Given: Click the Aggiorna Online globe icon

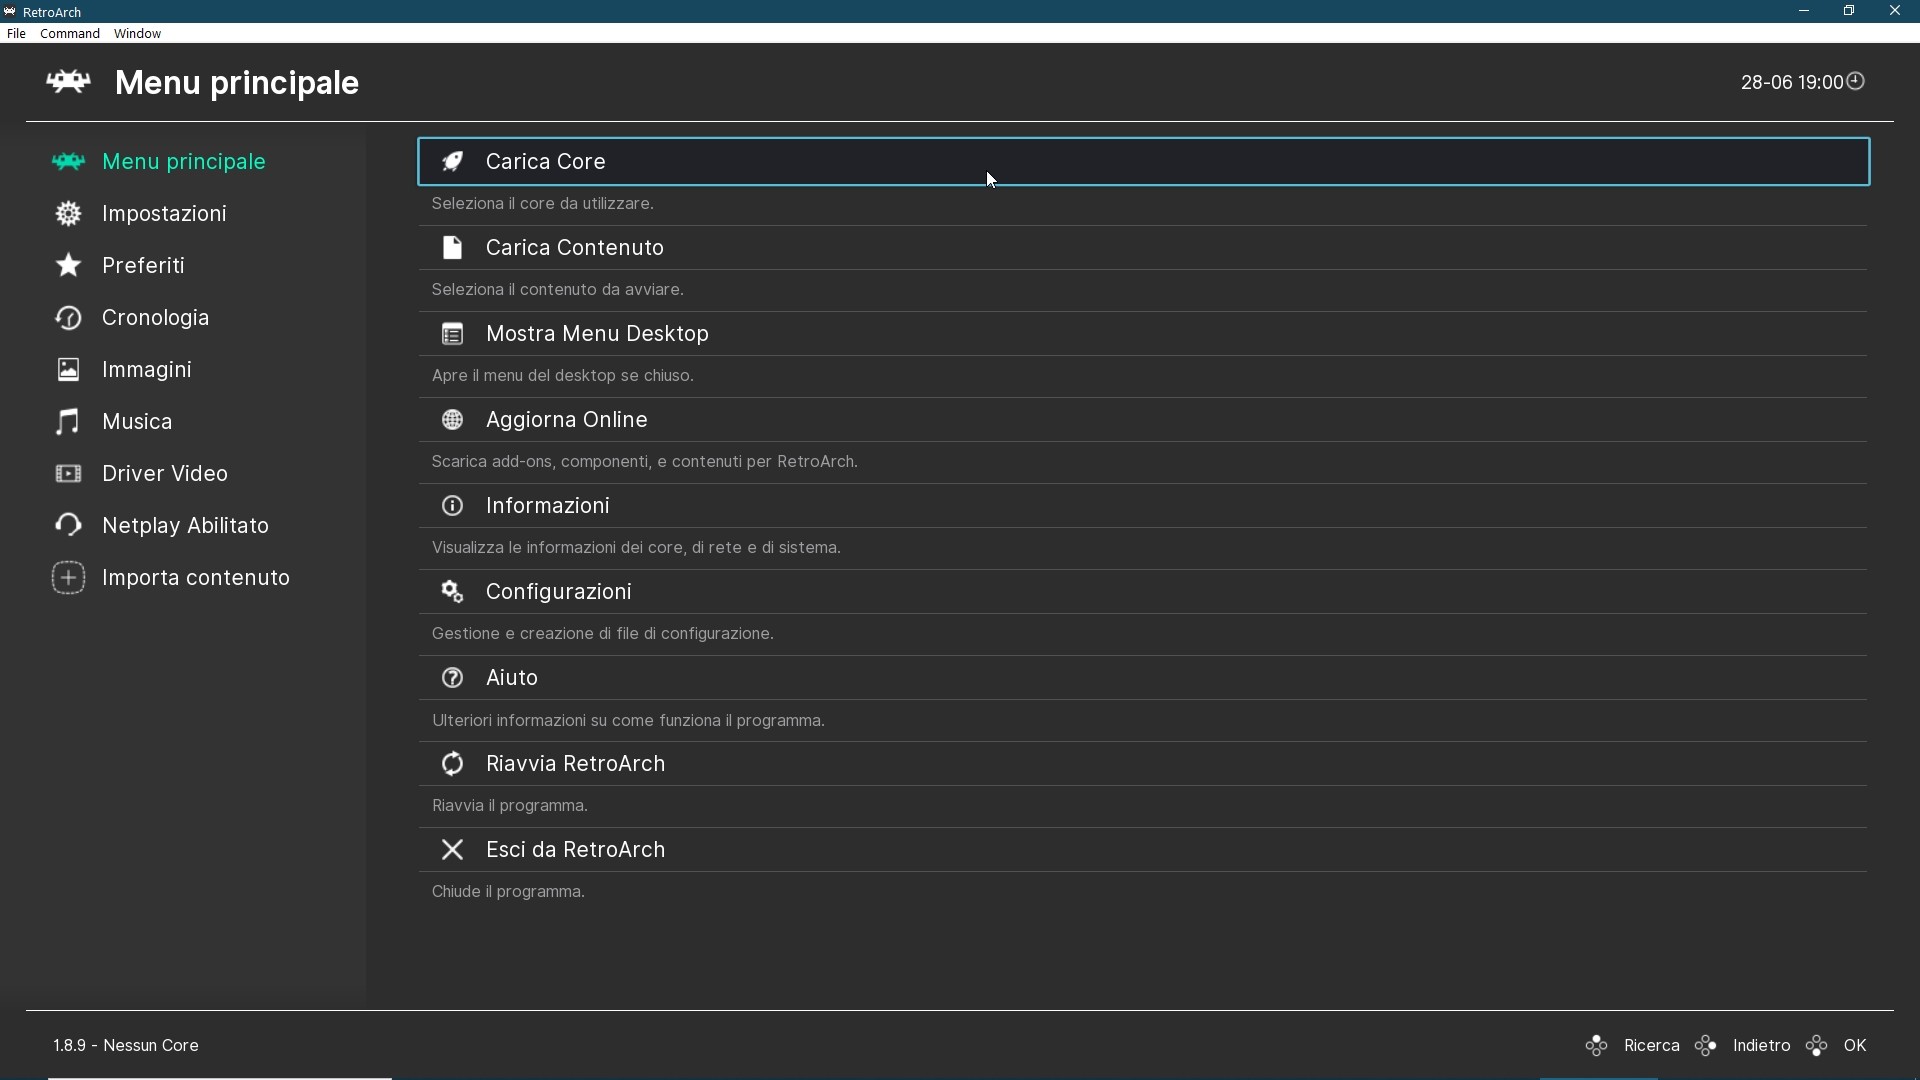Looking at the screenshot, I should [x=453, y=420].
